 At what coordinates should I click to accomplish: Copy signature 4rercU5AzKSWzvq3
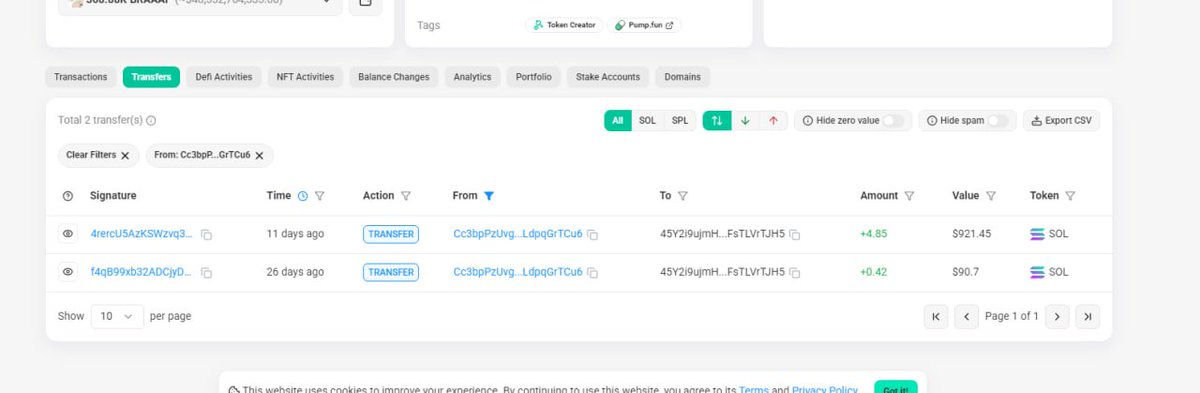click(x=207, y=235)
